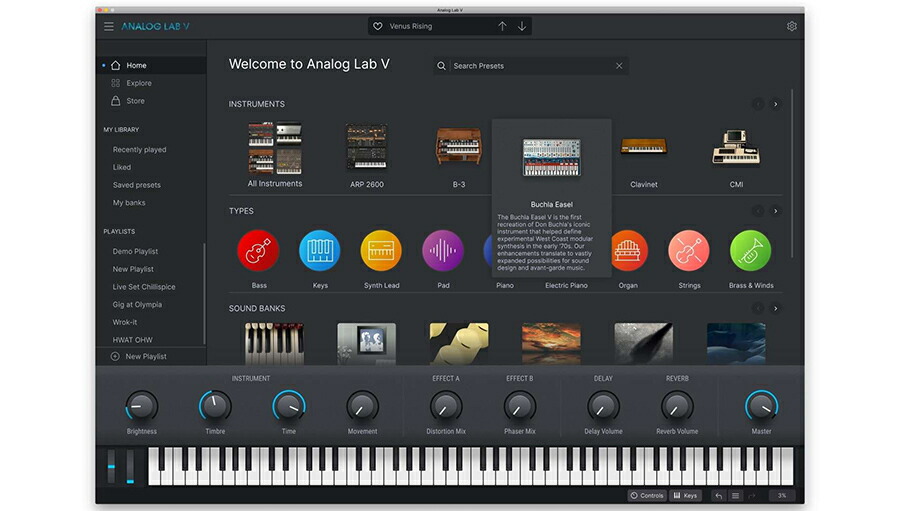Filter by Synth Lead type
900x511 pixels.
(381, 251)
